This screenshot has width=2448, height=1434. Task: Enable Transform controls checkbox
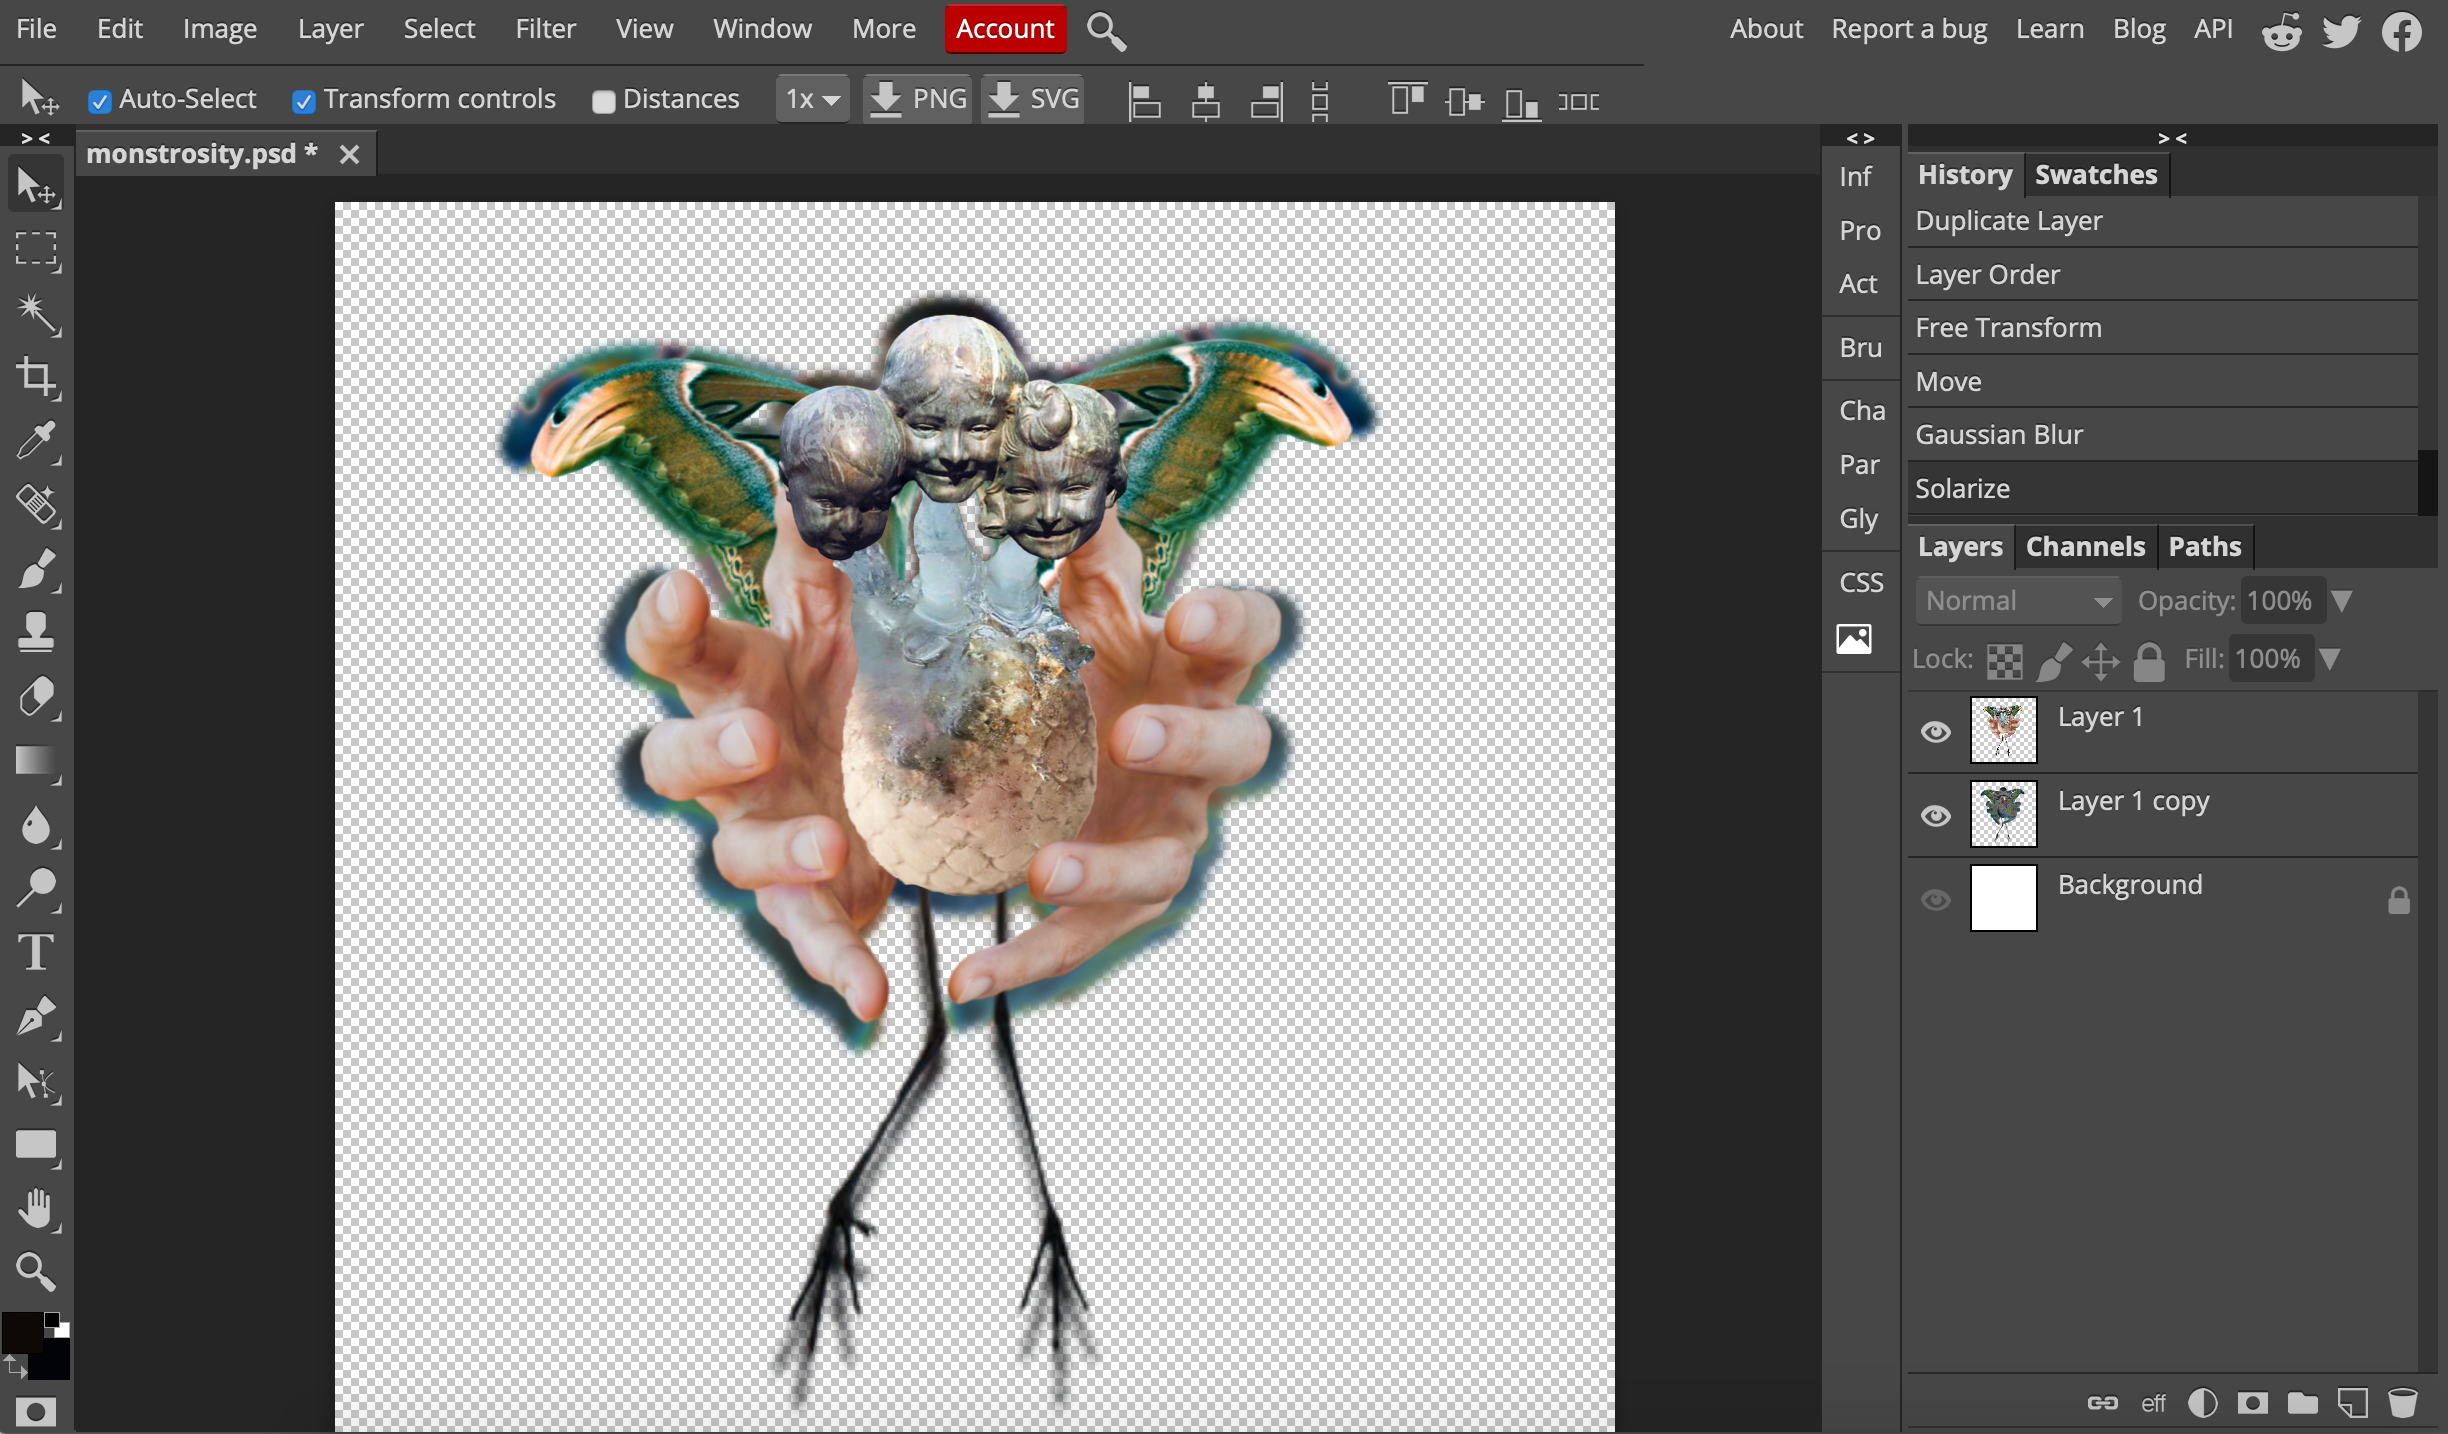click(306, 99)
